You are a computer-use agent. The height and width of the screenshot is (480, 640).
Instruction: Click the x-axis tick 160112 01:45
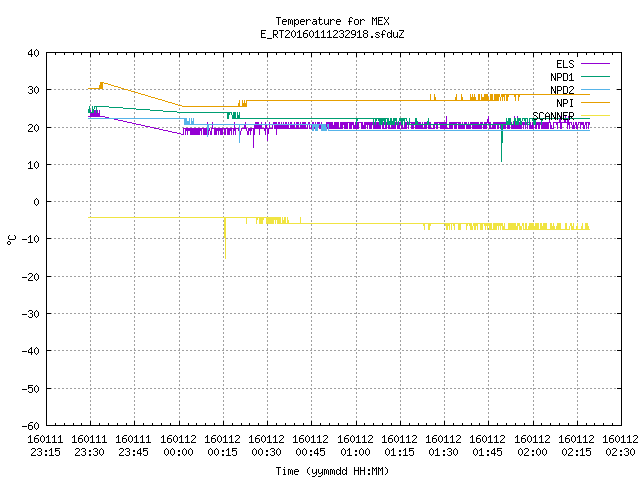(488, 446)
